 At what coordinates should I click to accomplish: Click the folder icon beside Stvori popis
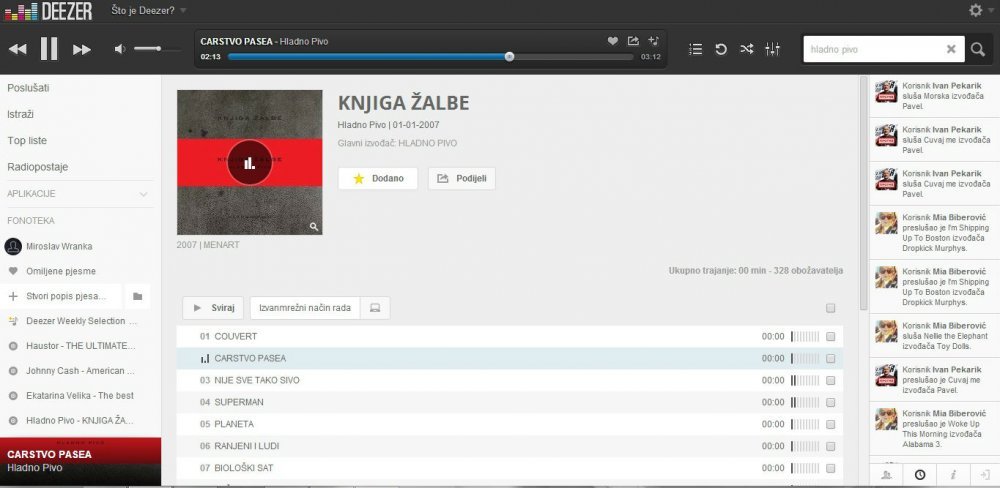tap(137, 297)
